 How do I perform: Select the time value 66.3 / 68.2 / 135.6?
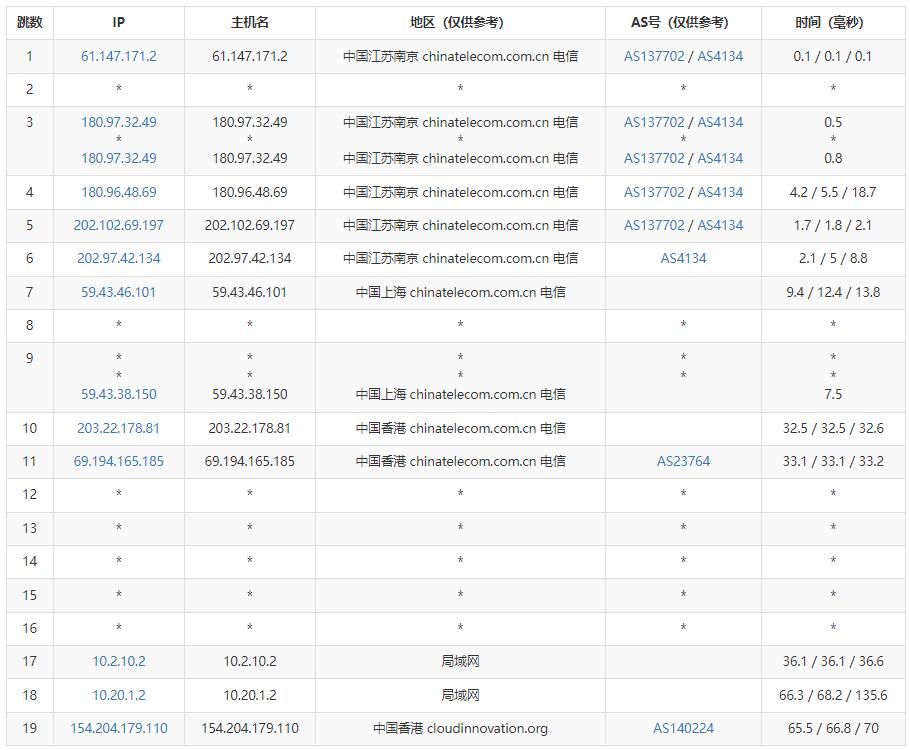[833, 695]
